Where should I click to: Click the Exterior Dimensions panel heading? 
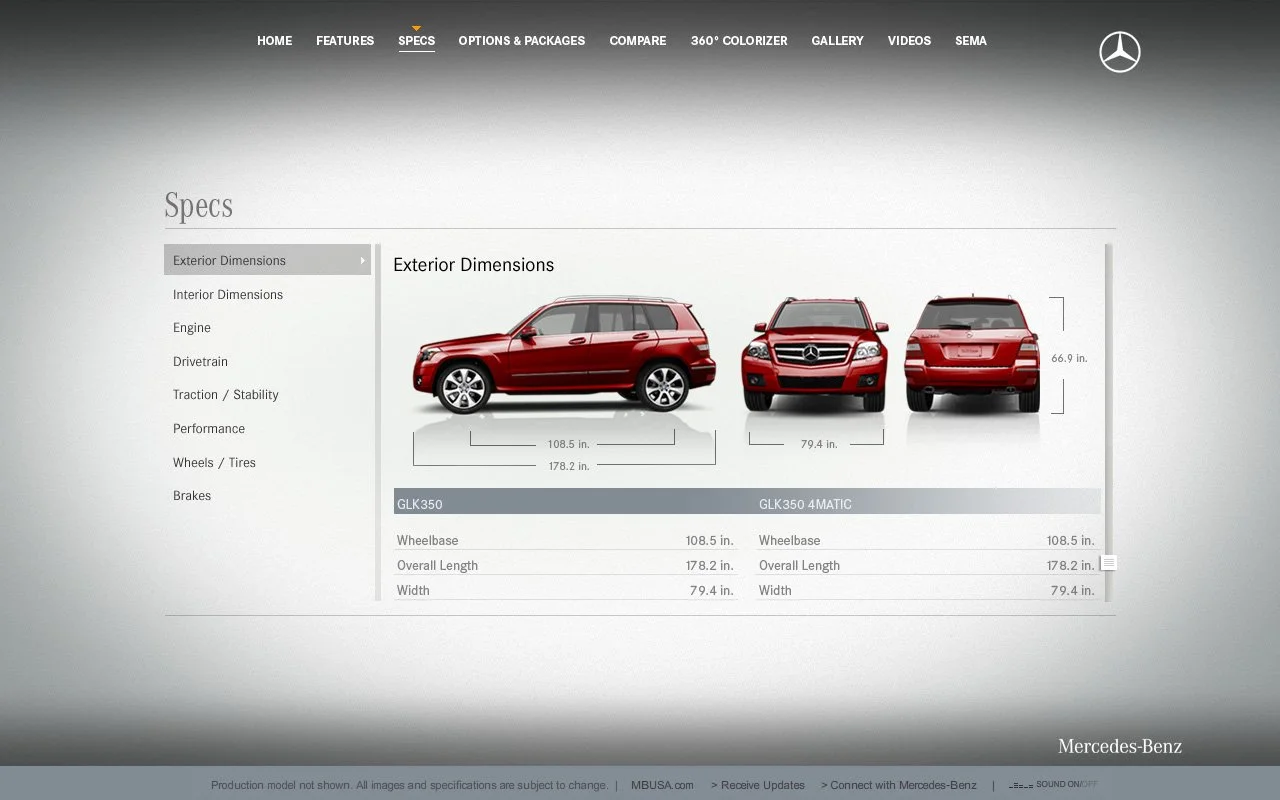(473, 265)
